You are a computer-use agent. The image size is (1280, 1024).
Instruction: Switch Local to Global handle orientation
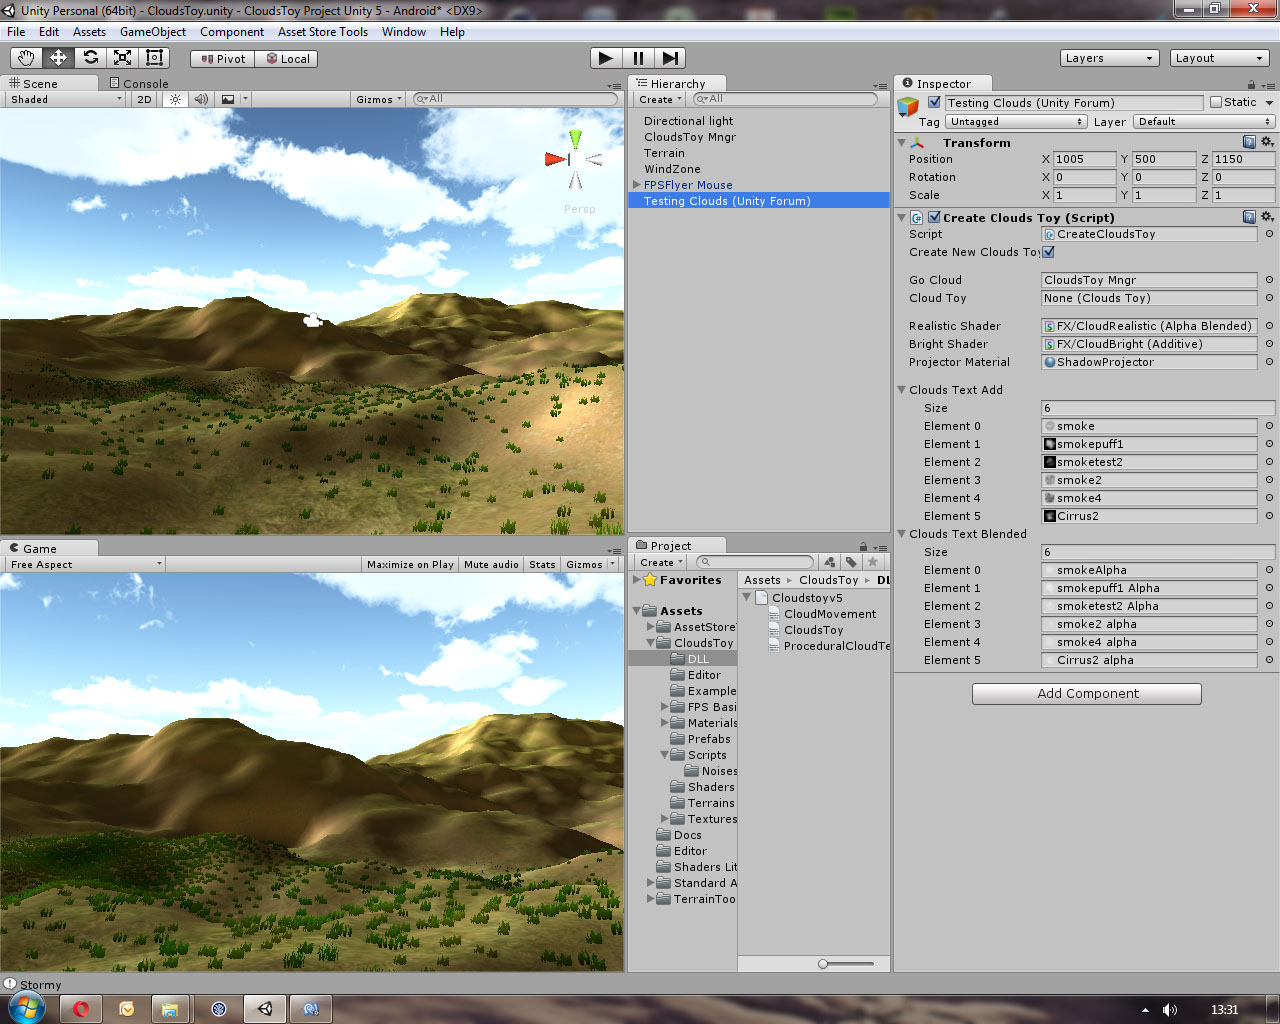pos(287,58)
